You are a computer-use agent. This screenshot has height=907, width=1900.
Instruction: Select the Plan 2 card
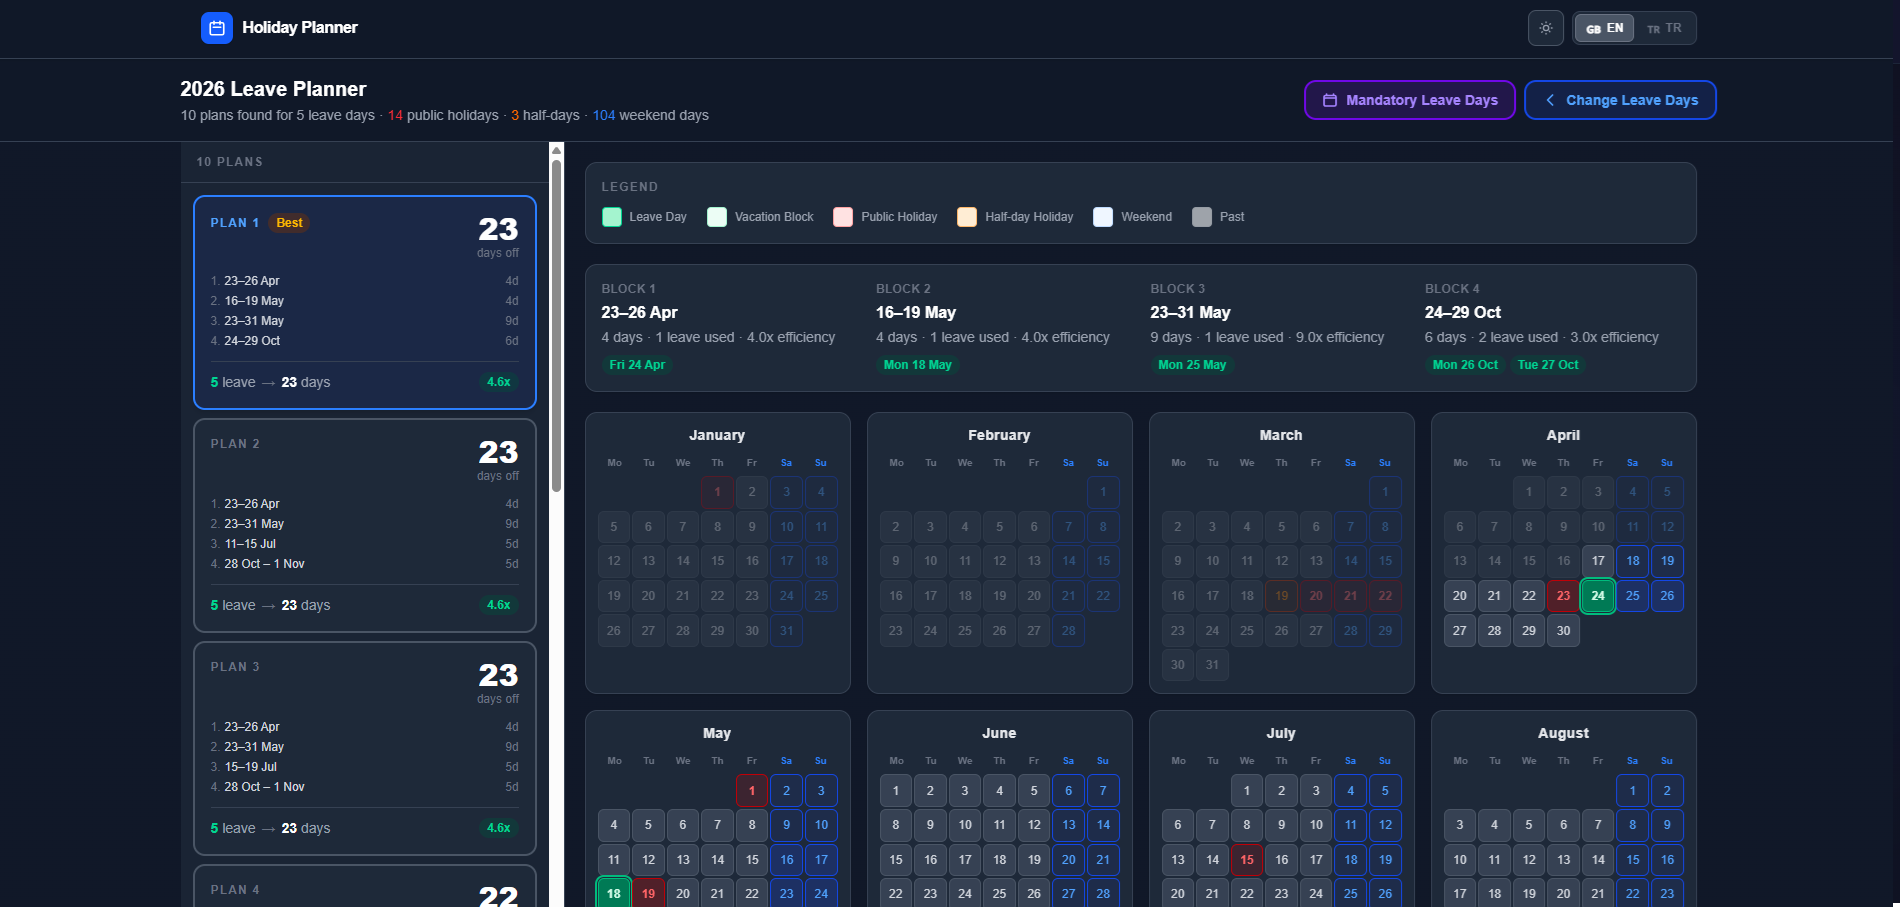click(x=364, y=524)
